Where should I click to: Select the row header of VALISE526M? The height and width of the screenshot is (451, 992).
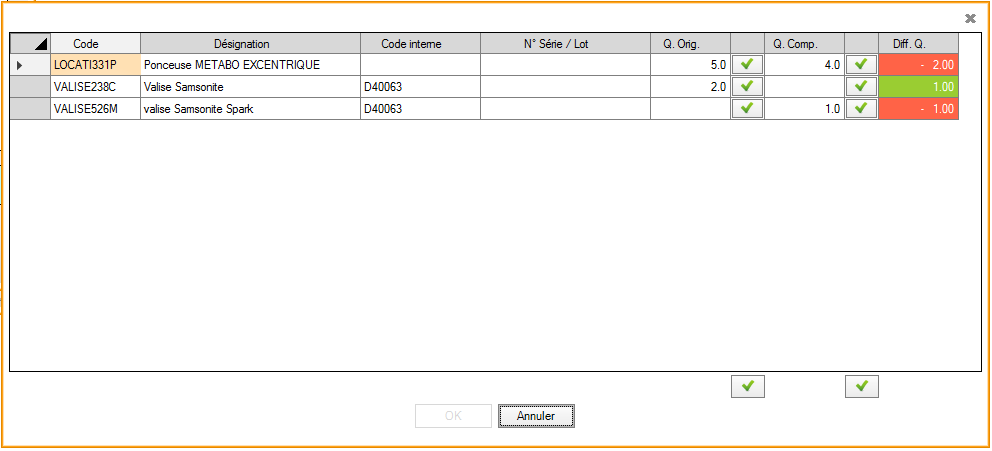pos(30,108)
